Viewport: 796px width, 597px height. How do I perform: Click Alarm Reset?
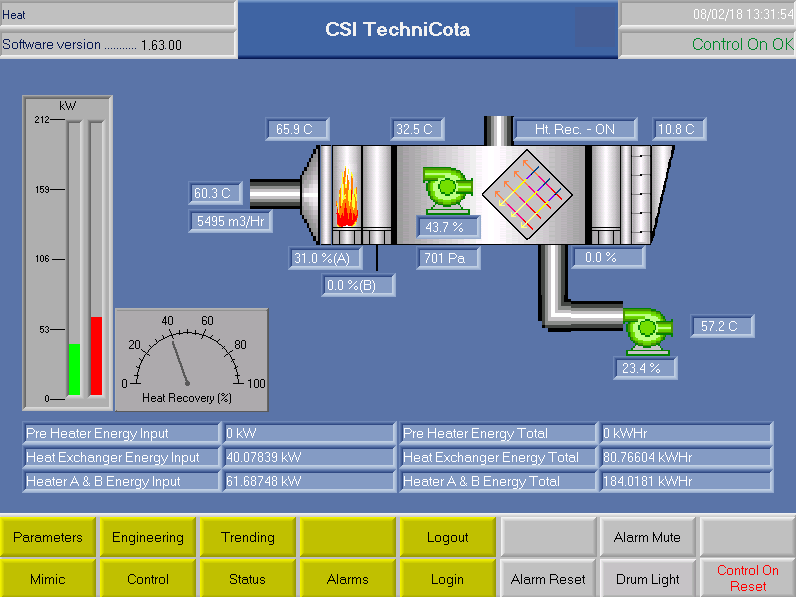click(548, 579)
